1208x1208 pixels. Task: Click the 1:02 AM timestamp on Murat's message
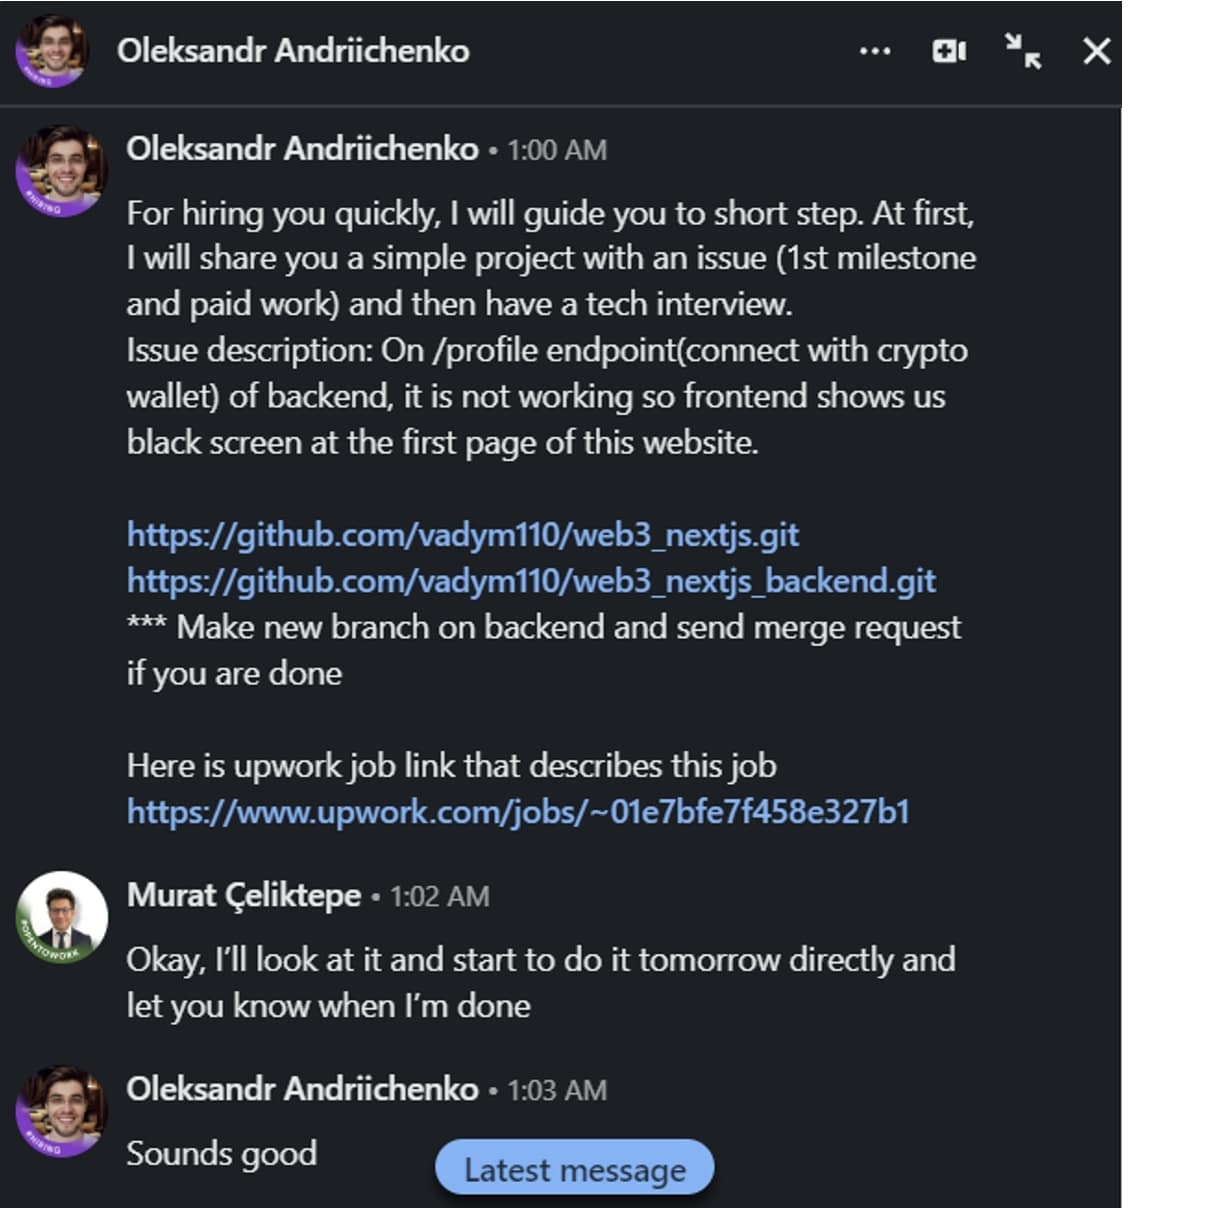point(440,896)
